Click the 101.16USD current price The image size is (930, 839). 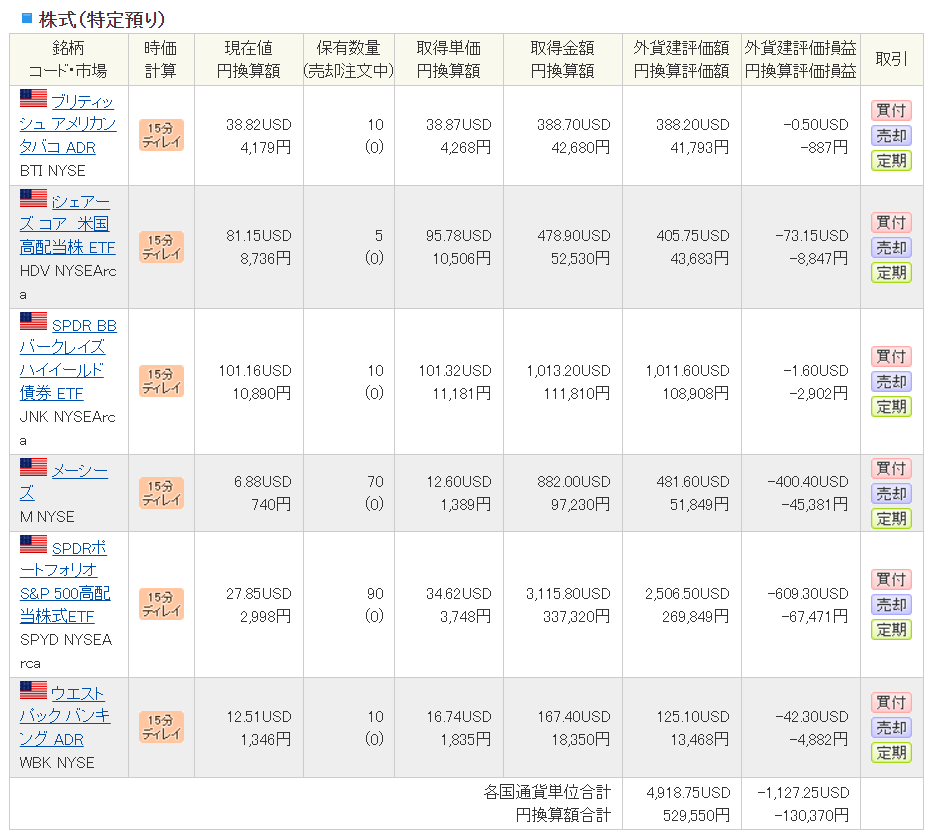(255, 371)
